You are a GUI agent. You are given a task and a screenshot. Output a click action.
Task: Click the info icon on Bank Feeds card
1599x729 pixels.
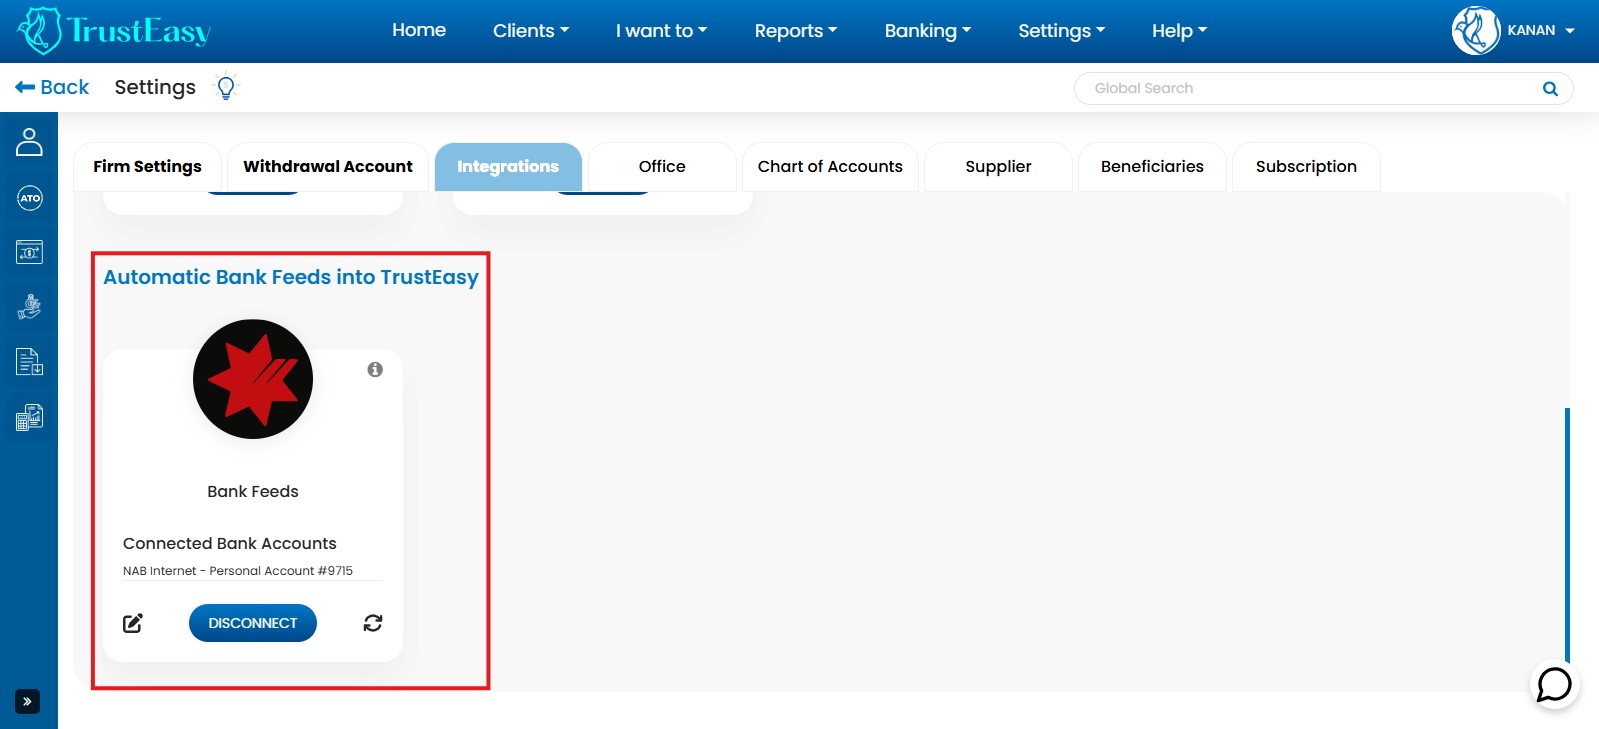click(375, 370)
